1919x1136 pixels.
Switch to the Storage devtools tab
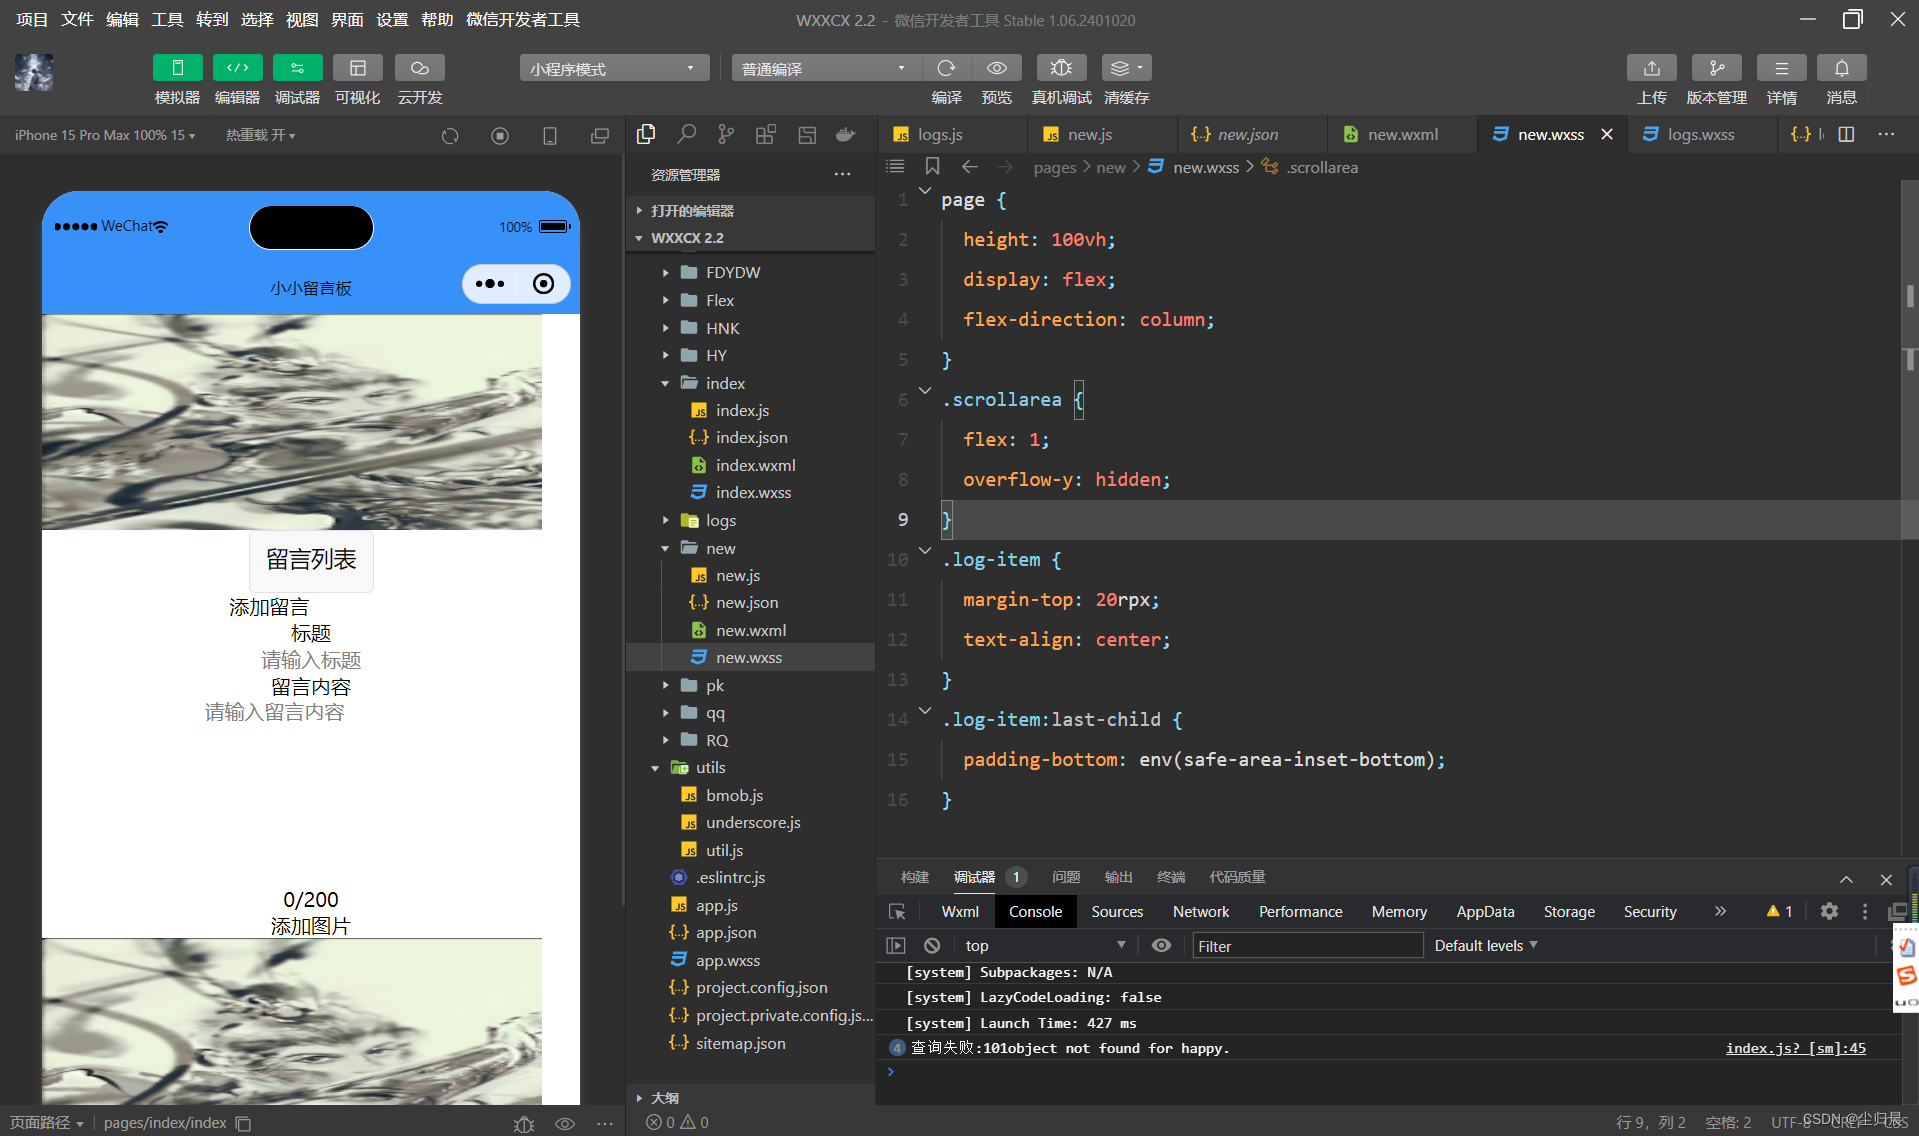tap(1569, 911)
